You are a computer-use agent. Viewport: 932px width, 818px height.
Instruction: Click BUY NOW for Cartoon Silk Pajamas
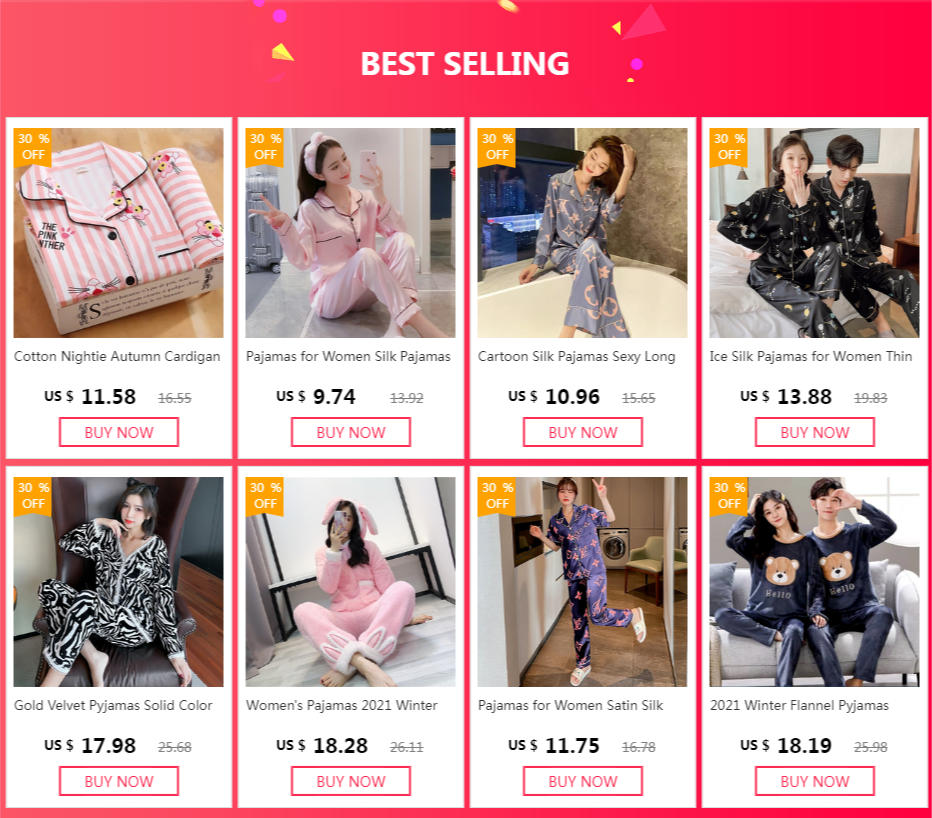point(582,432)
